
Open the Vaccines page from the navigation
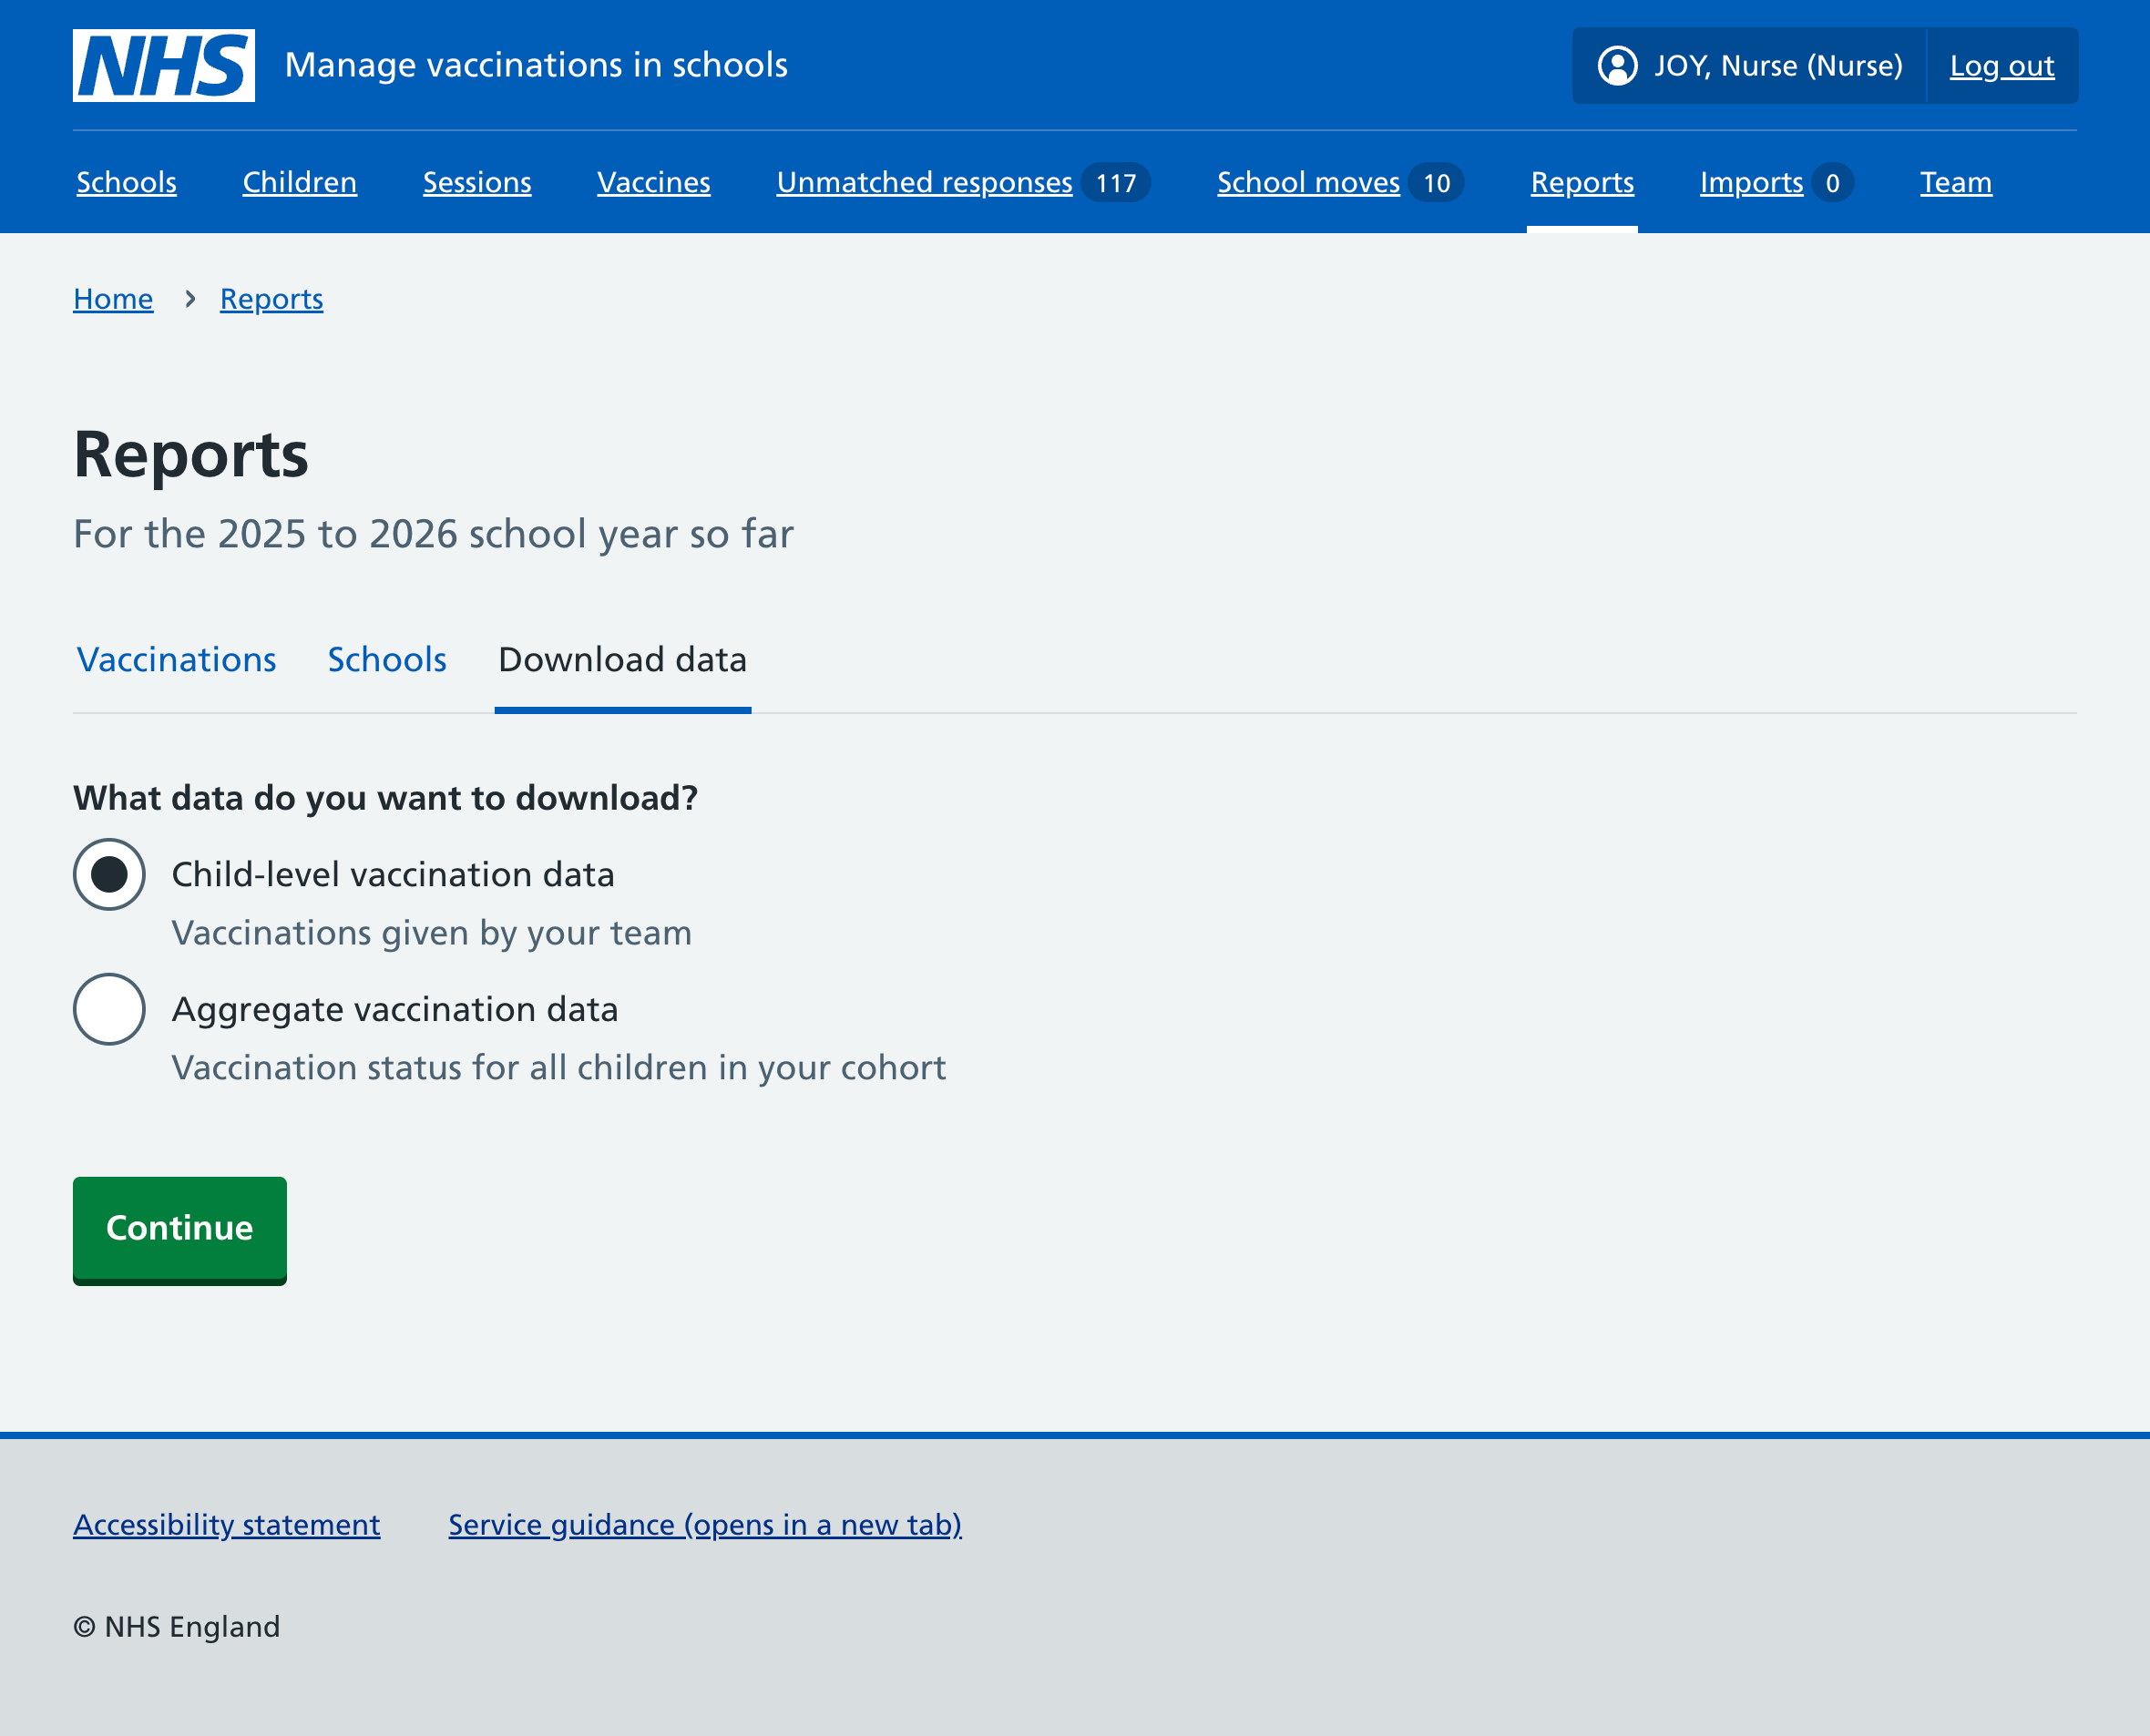653,182
